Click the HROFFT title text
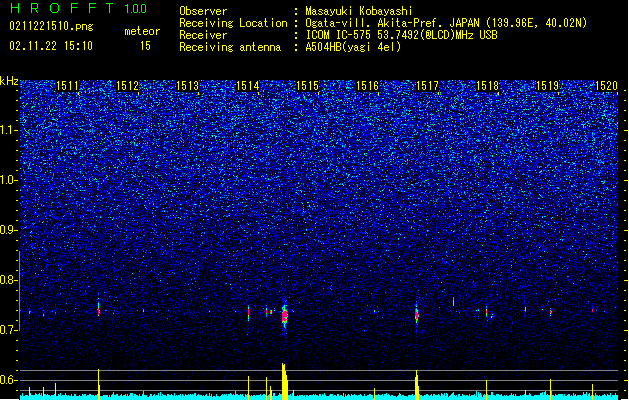 coord(62,8)
